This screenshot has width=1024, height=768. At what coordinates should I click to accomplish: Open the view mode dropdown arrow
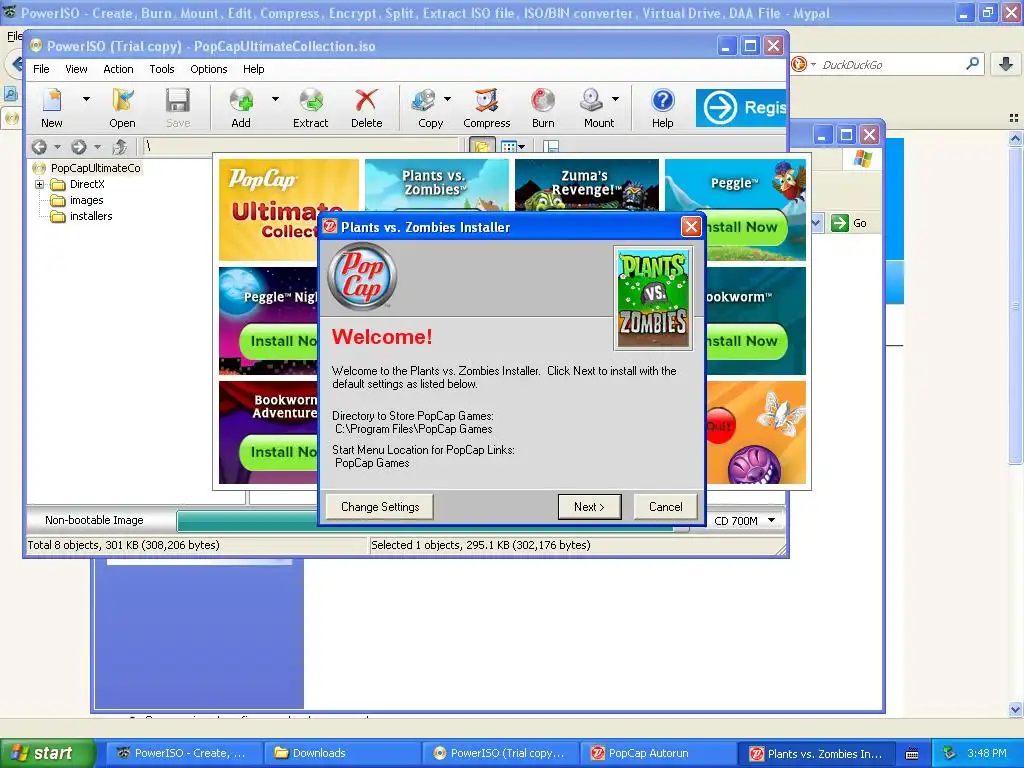(521, 147)
